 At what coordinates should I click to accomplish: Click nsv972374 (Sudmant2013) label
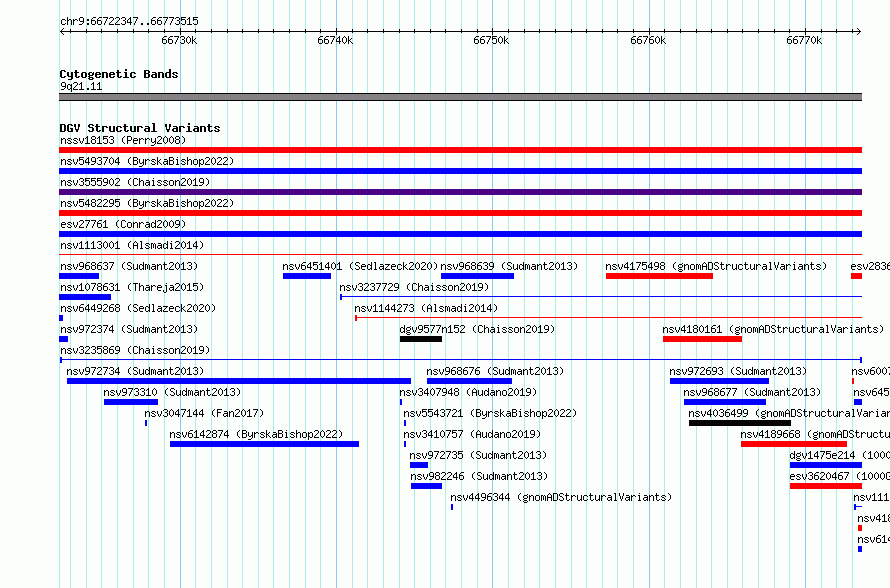point(129,329)
